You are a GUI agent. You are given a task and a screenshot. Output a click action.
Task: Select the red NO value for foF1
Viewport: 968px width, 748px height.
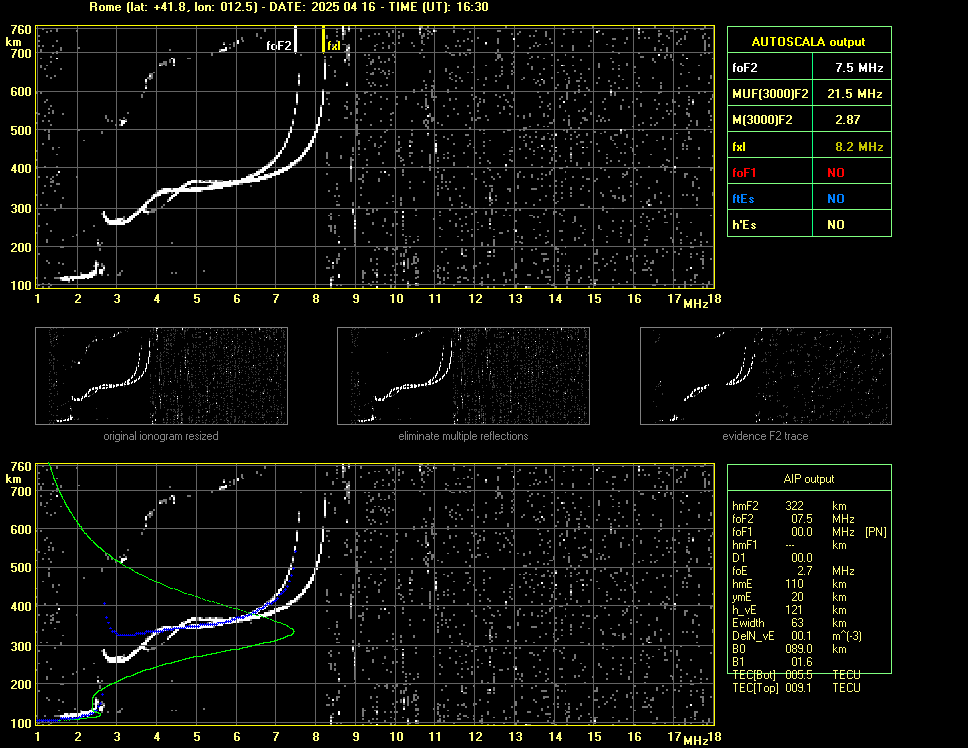click(x=836, y=173)
